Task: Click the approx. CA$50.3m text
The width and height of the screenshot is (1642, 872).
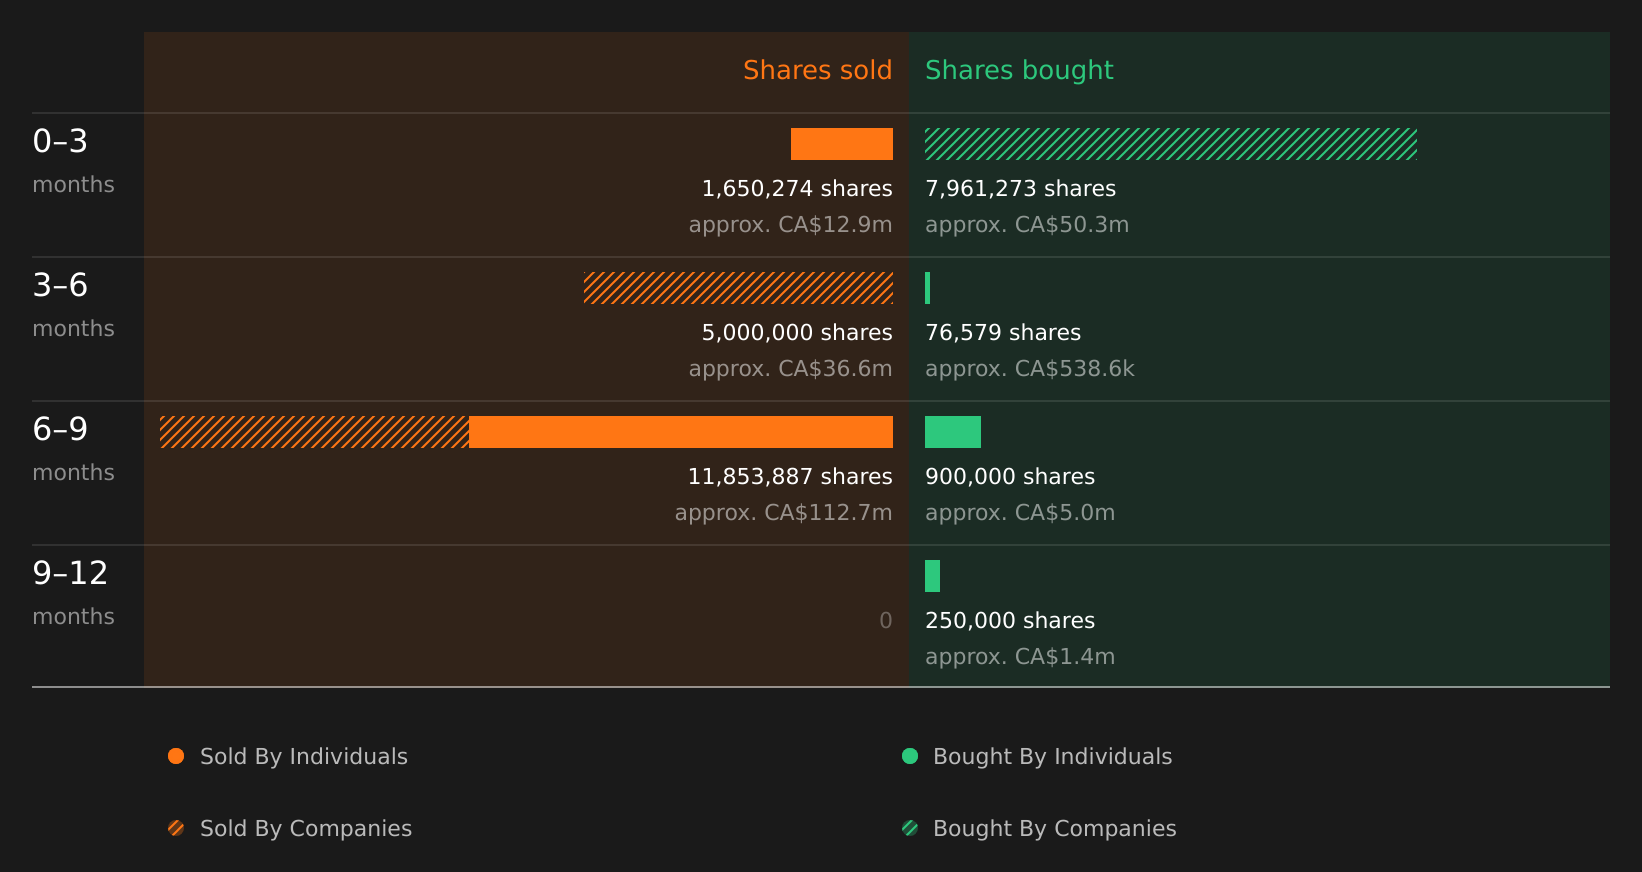Action: 1027,225
